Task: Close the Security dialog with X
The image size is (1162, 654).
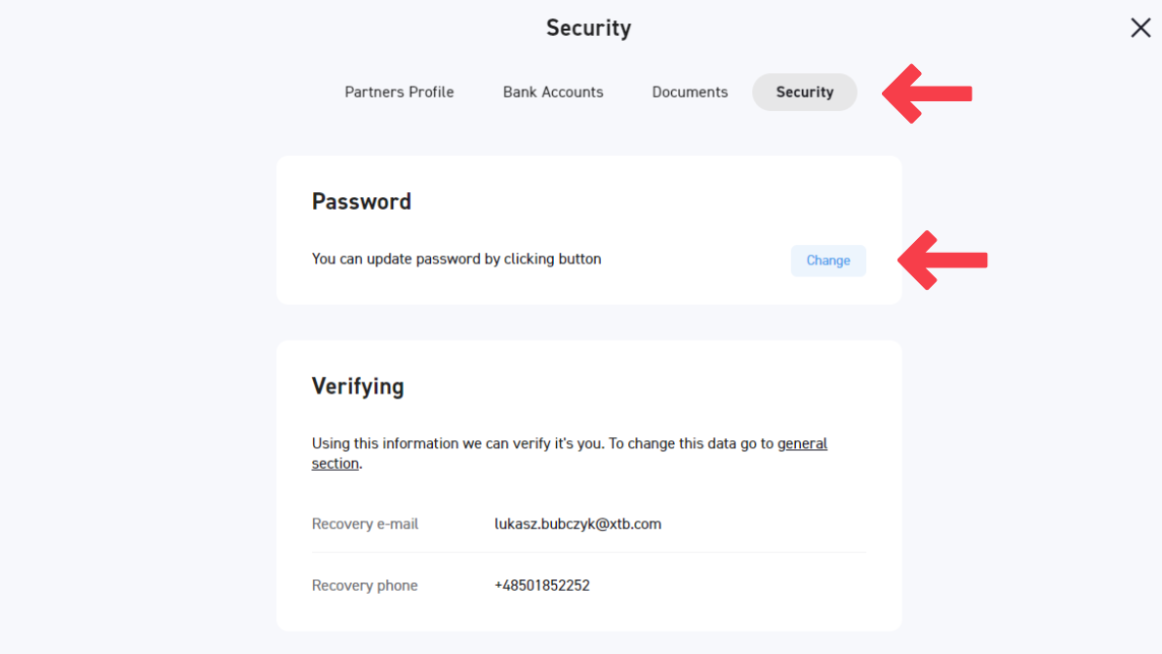Action: pos(1140,28)
